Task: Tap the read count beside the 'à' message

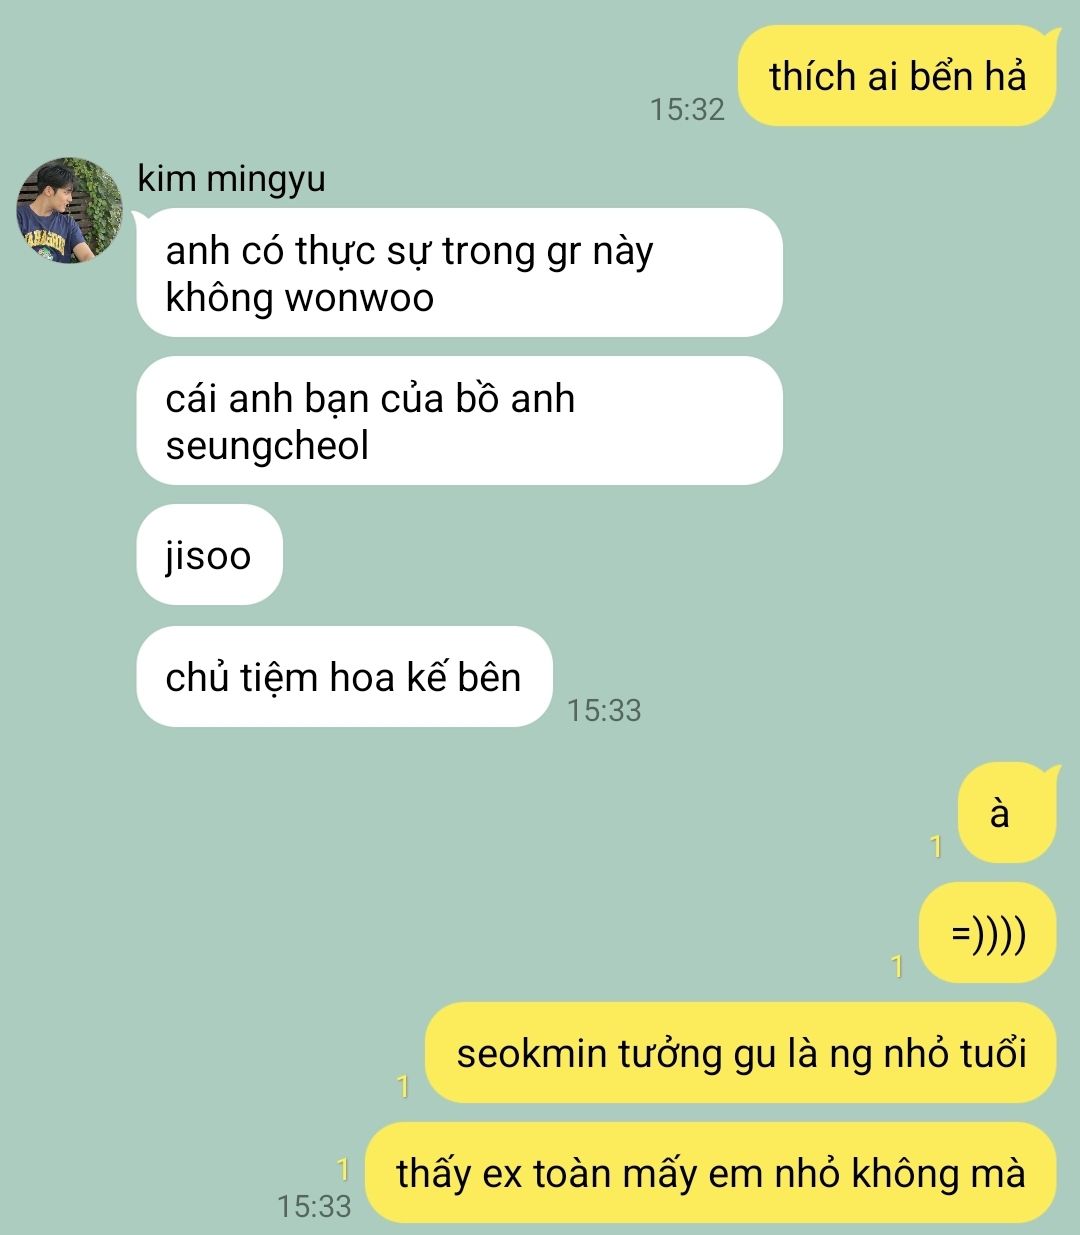Action: click(936, 847)
